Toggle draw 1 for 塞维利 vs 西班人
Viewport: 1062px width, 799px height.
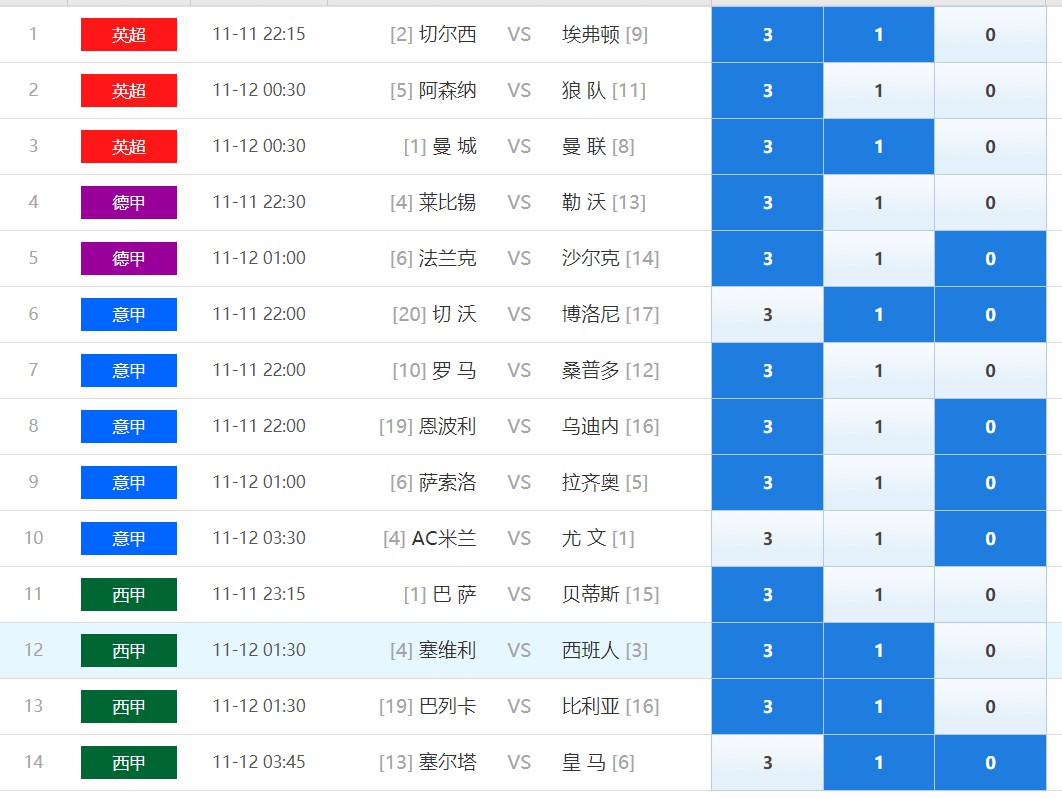click(x=878, y=651)
